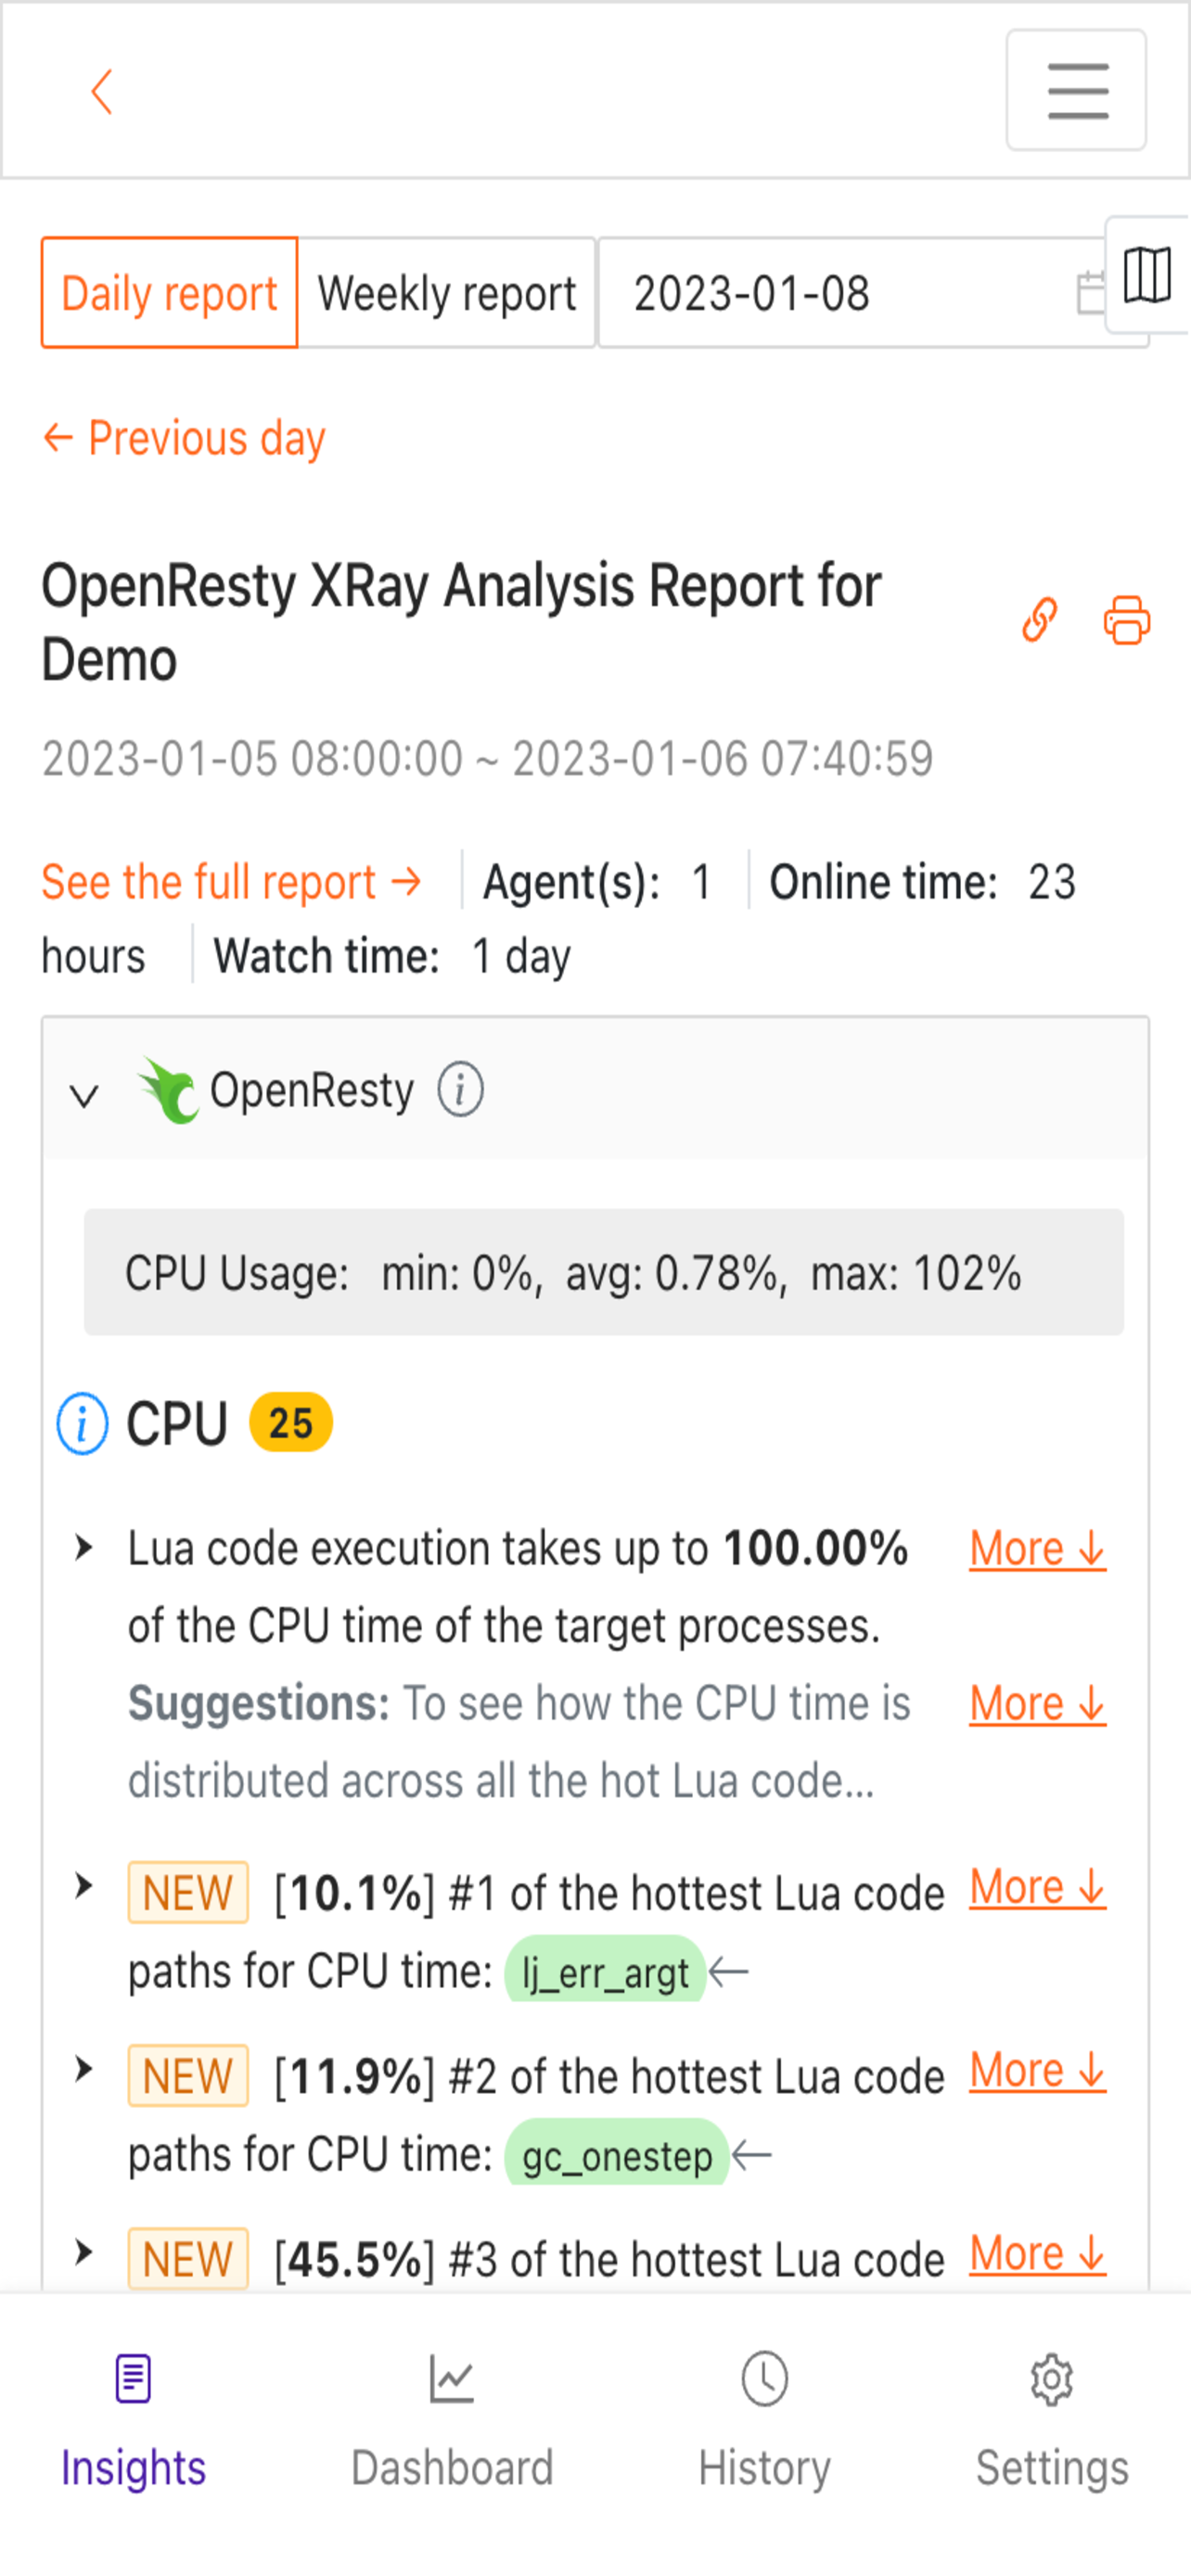This screenshot has height=2576, width=1191.
Task: Click info icon next to OpenResty
Action: coord(460,1089)
